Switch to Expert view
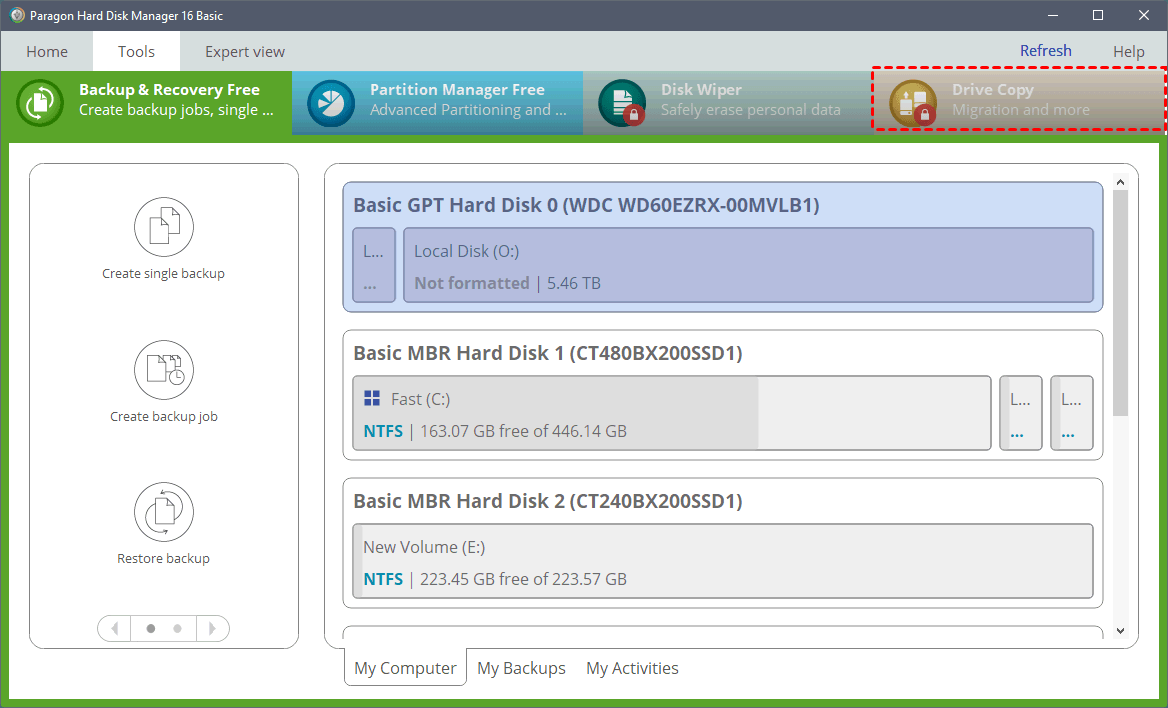 (x=245, y=51)
